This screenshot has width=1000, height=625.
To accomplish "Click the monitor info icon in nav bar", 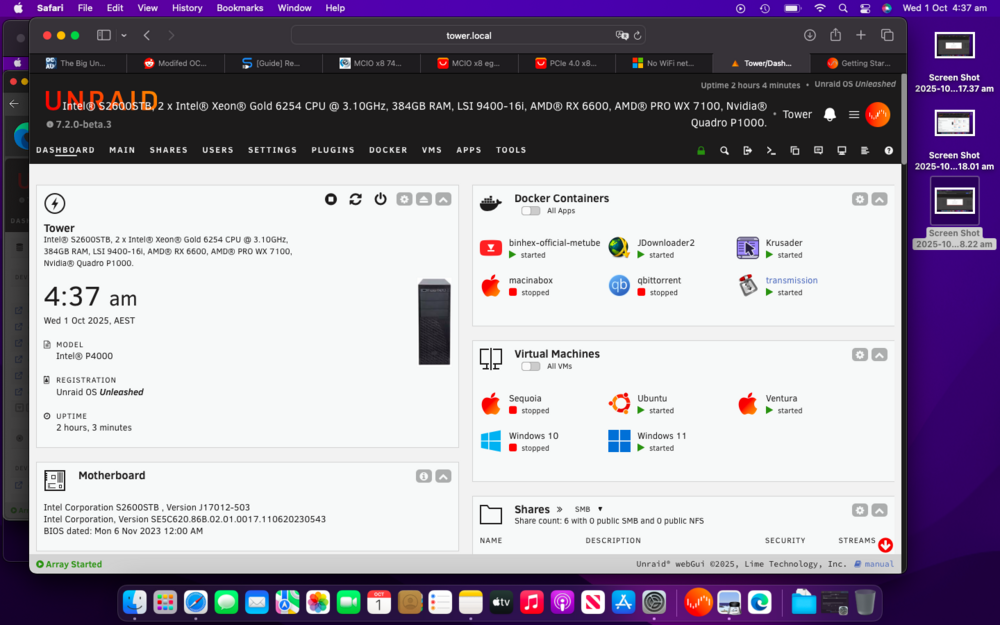I will pyautogui.click(x=842, y=151).
